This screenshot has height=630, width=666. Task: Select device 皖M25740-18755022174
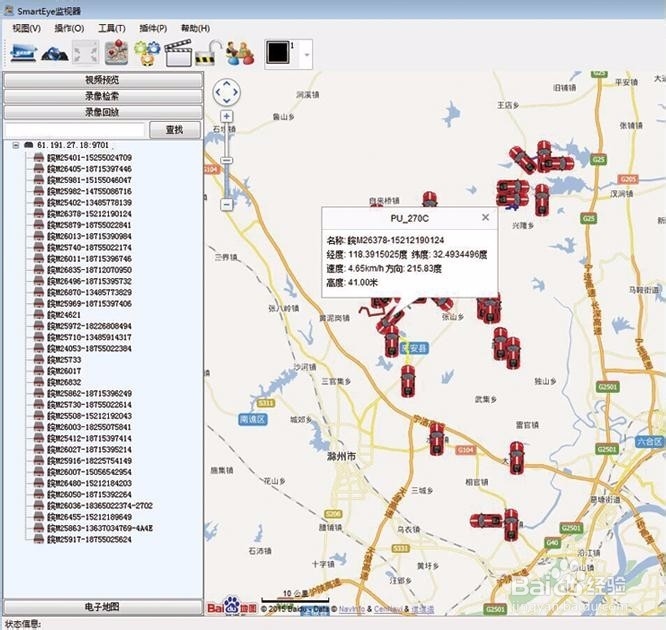coord(89,248)
